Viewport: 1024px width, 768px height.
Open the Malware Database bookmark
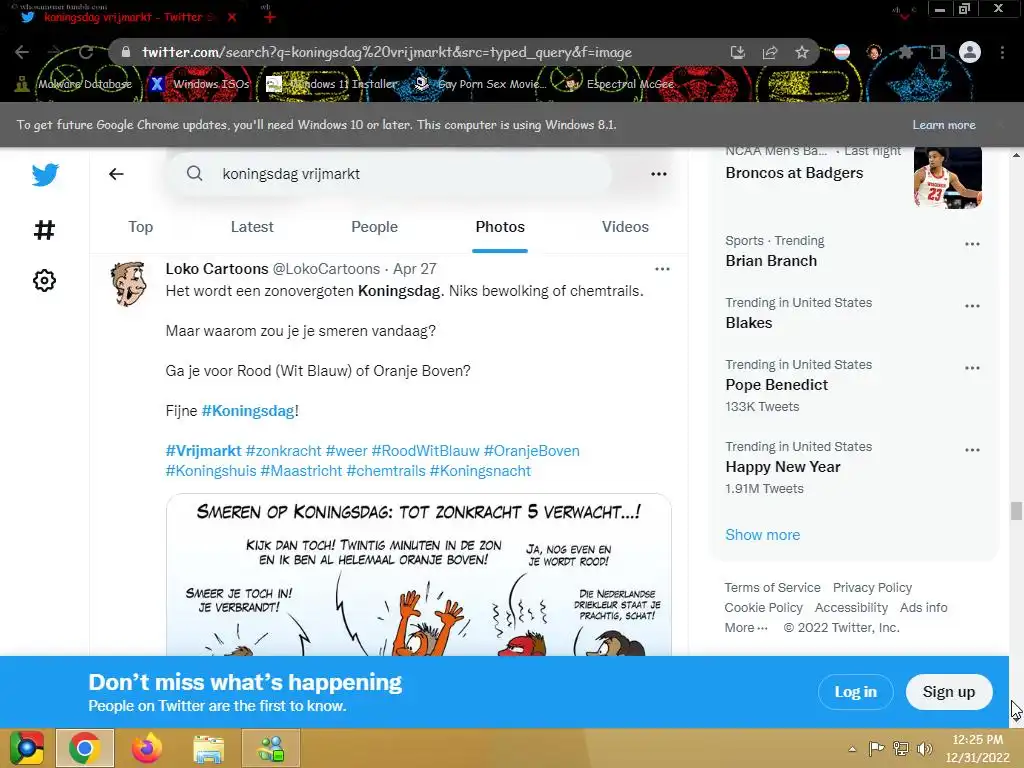tap(74, 84)
